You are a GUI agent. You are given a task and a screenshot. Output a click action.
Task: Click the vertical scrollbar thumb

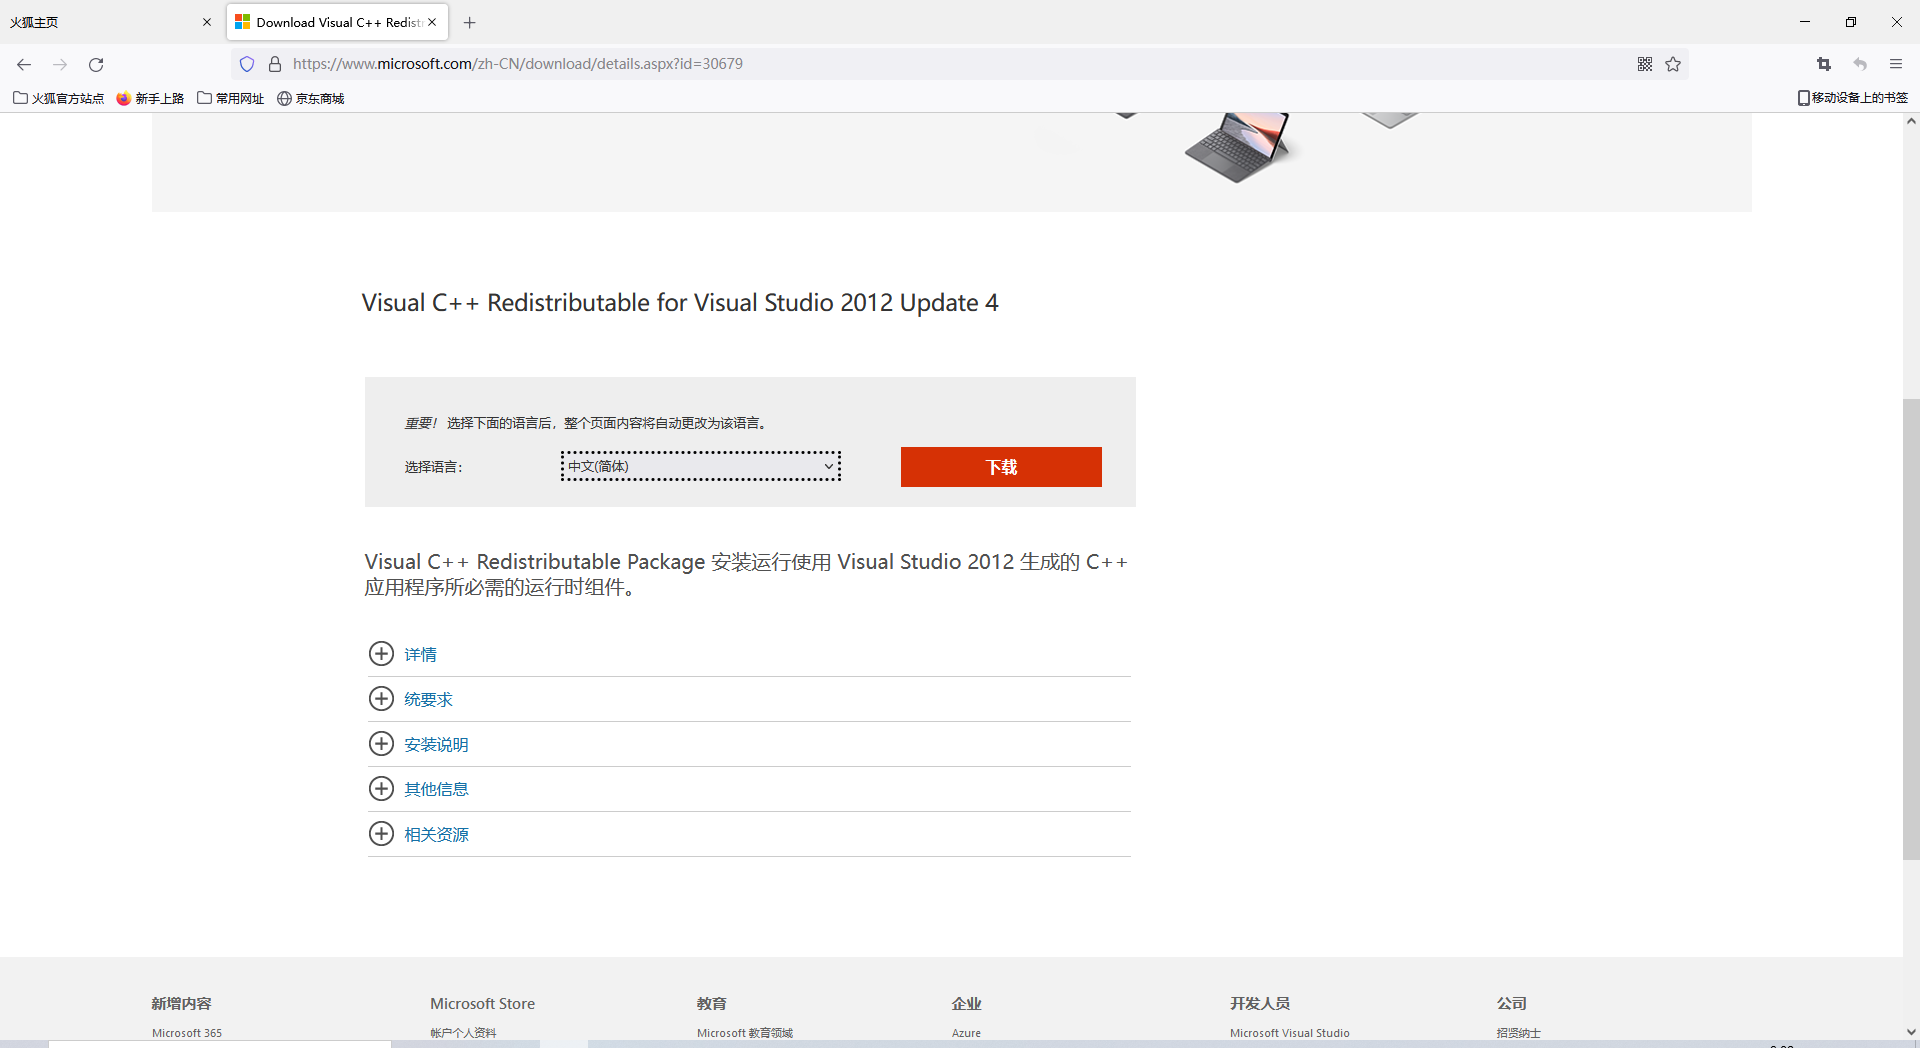point(1911,629)
